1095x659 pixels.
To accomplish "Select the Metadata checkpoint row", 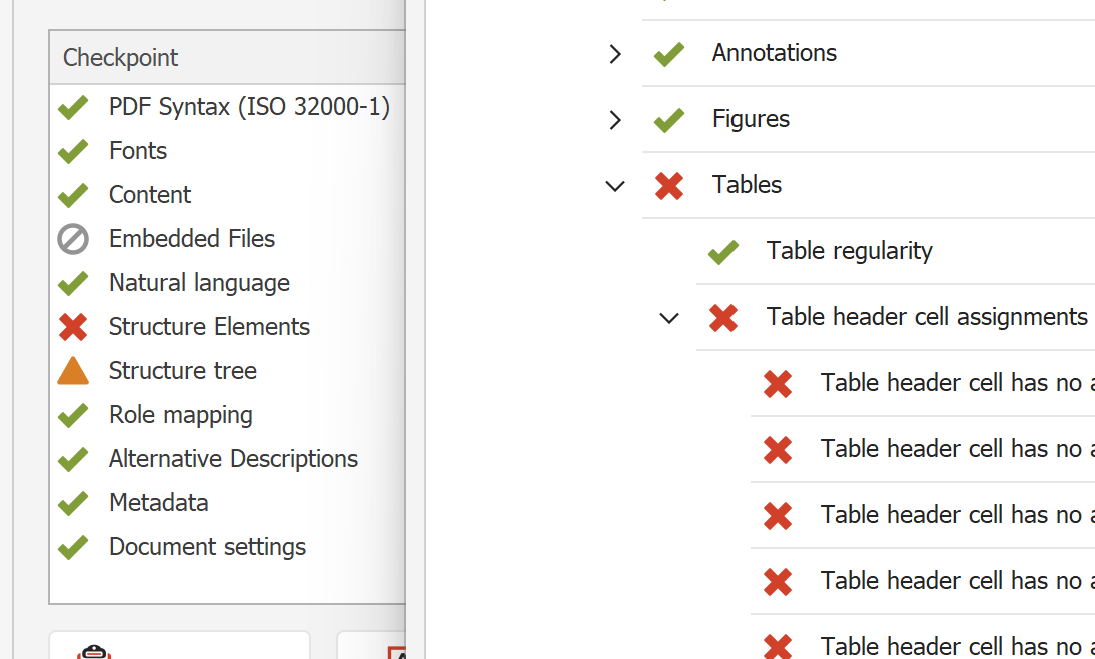I will click(158, 503).
